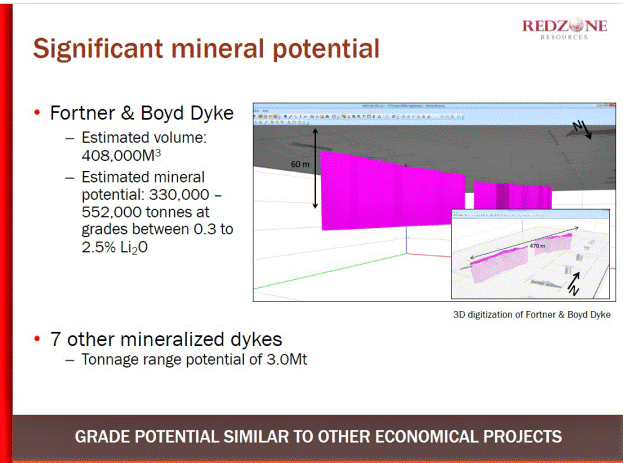Click "Tonnage range potential of 3.0Mt" sub-bullet
This screenshot has width=623, height=463.
194,360
